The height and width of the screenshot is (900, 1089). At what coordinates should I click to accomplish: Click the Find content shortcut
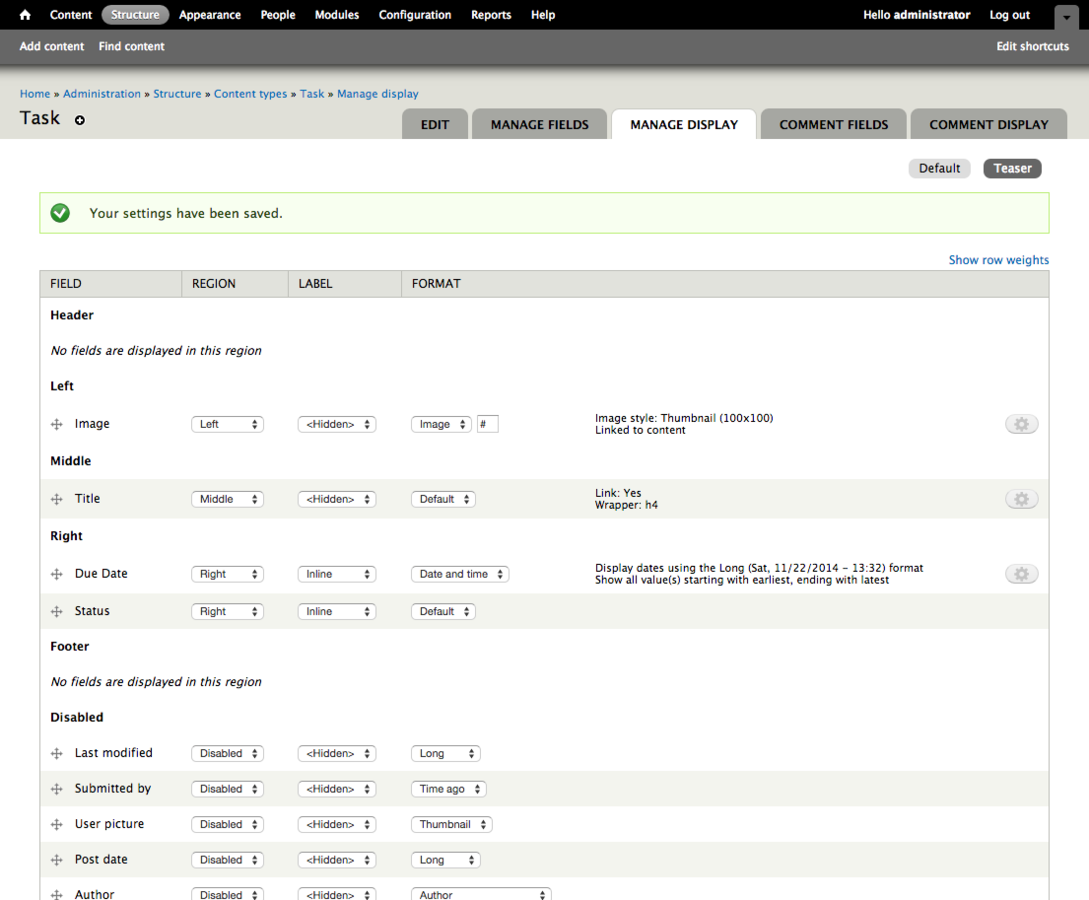pyautogui.click(x=131, y=47)
